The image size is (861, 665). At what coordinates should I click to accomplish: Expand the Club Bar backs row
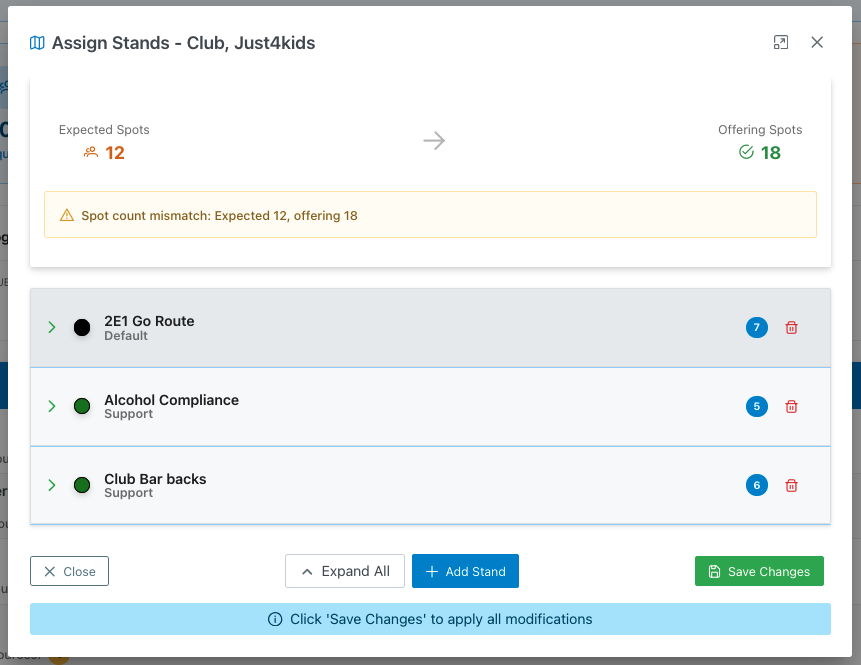52,486
